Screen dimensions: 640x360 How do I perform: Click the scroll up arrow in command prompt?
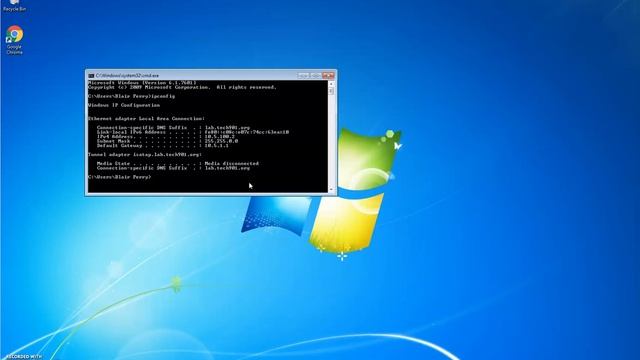coord(331,84)
